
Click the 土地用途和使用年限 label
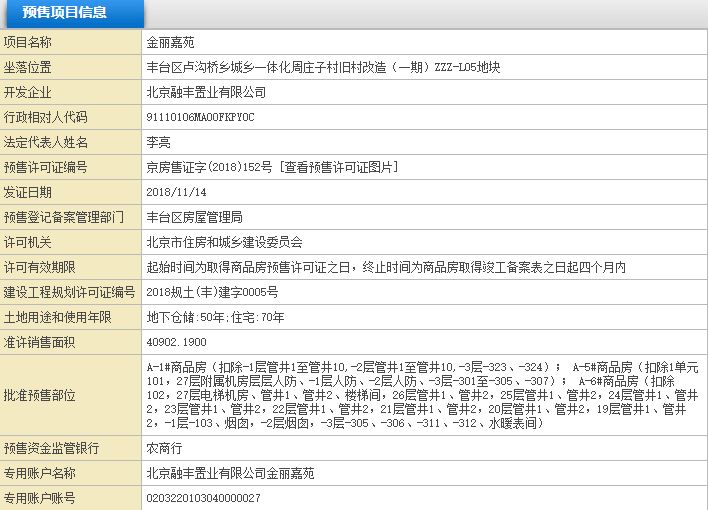tap(57, 317)
